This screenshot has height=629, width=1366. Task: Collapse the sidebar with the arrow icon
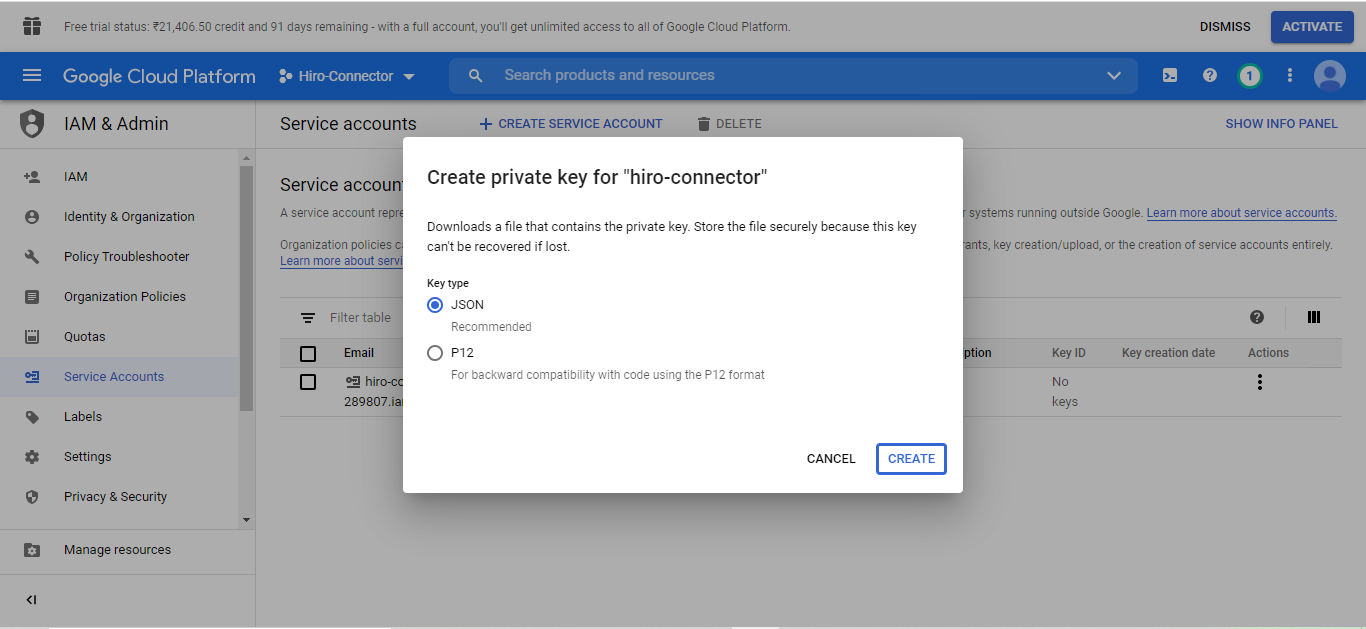[31, 600]
